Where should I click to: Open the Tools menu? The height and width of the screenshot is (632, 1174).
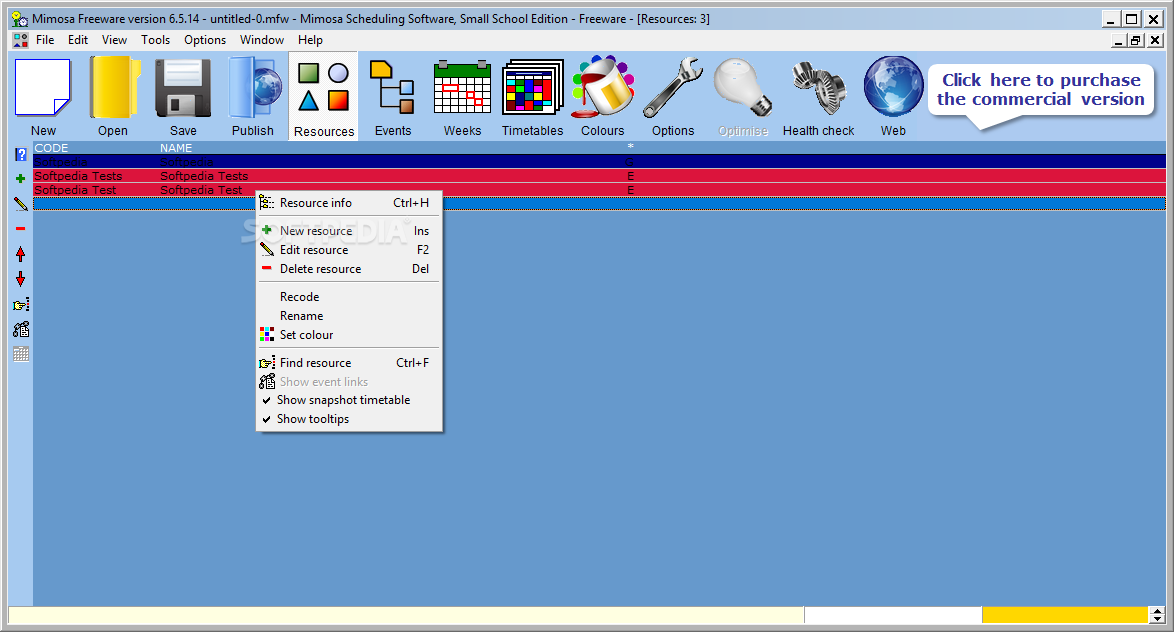pos(156,40)
